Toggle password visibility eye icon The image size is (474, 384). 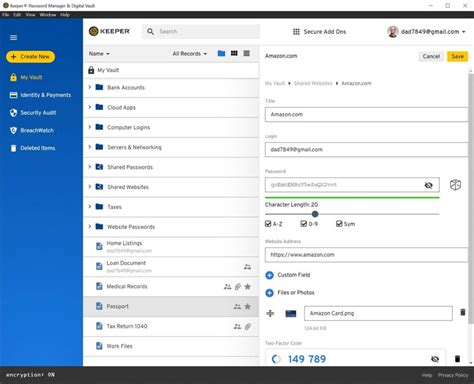(x=429, y=185)
